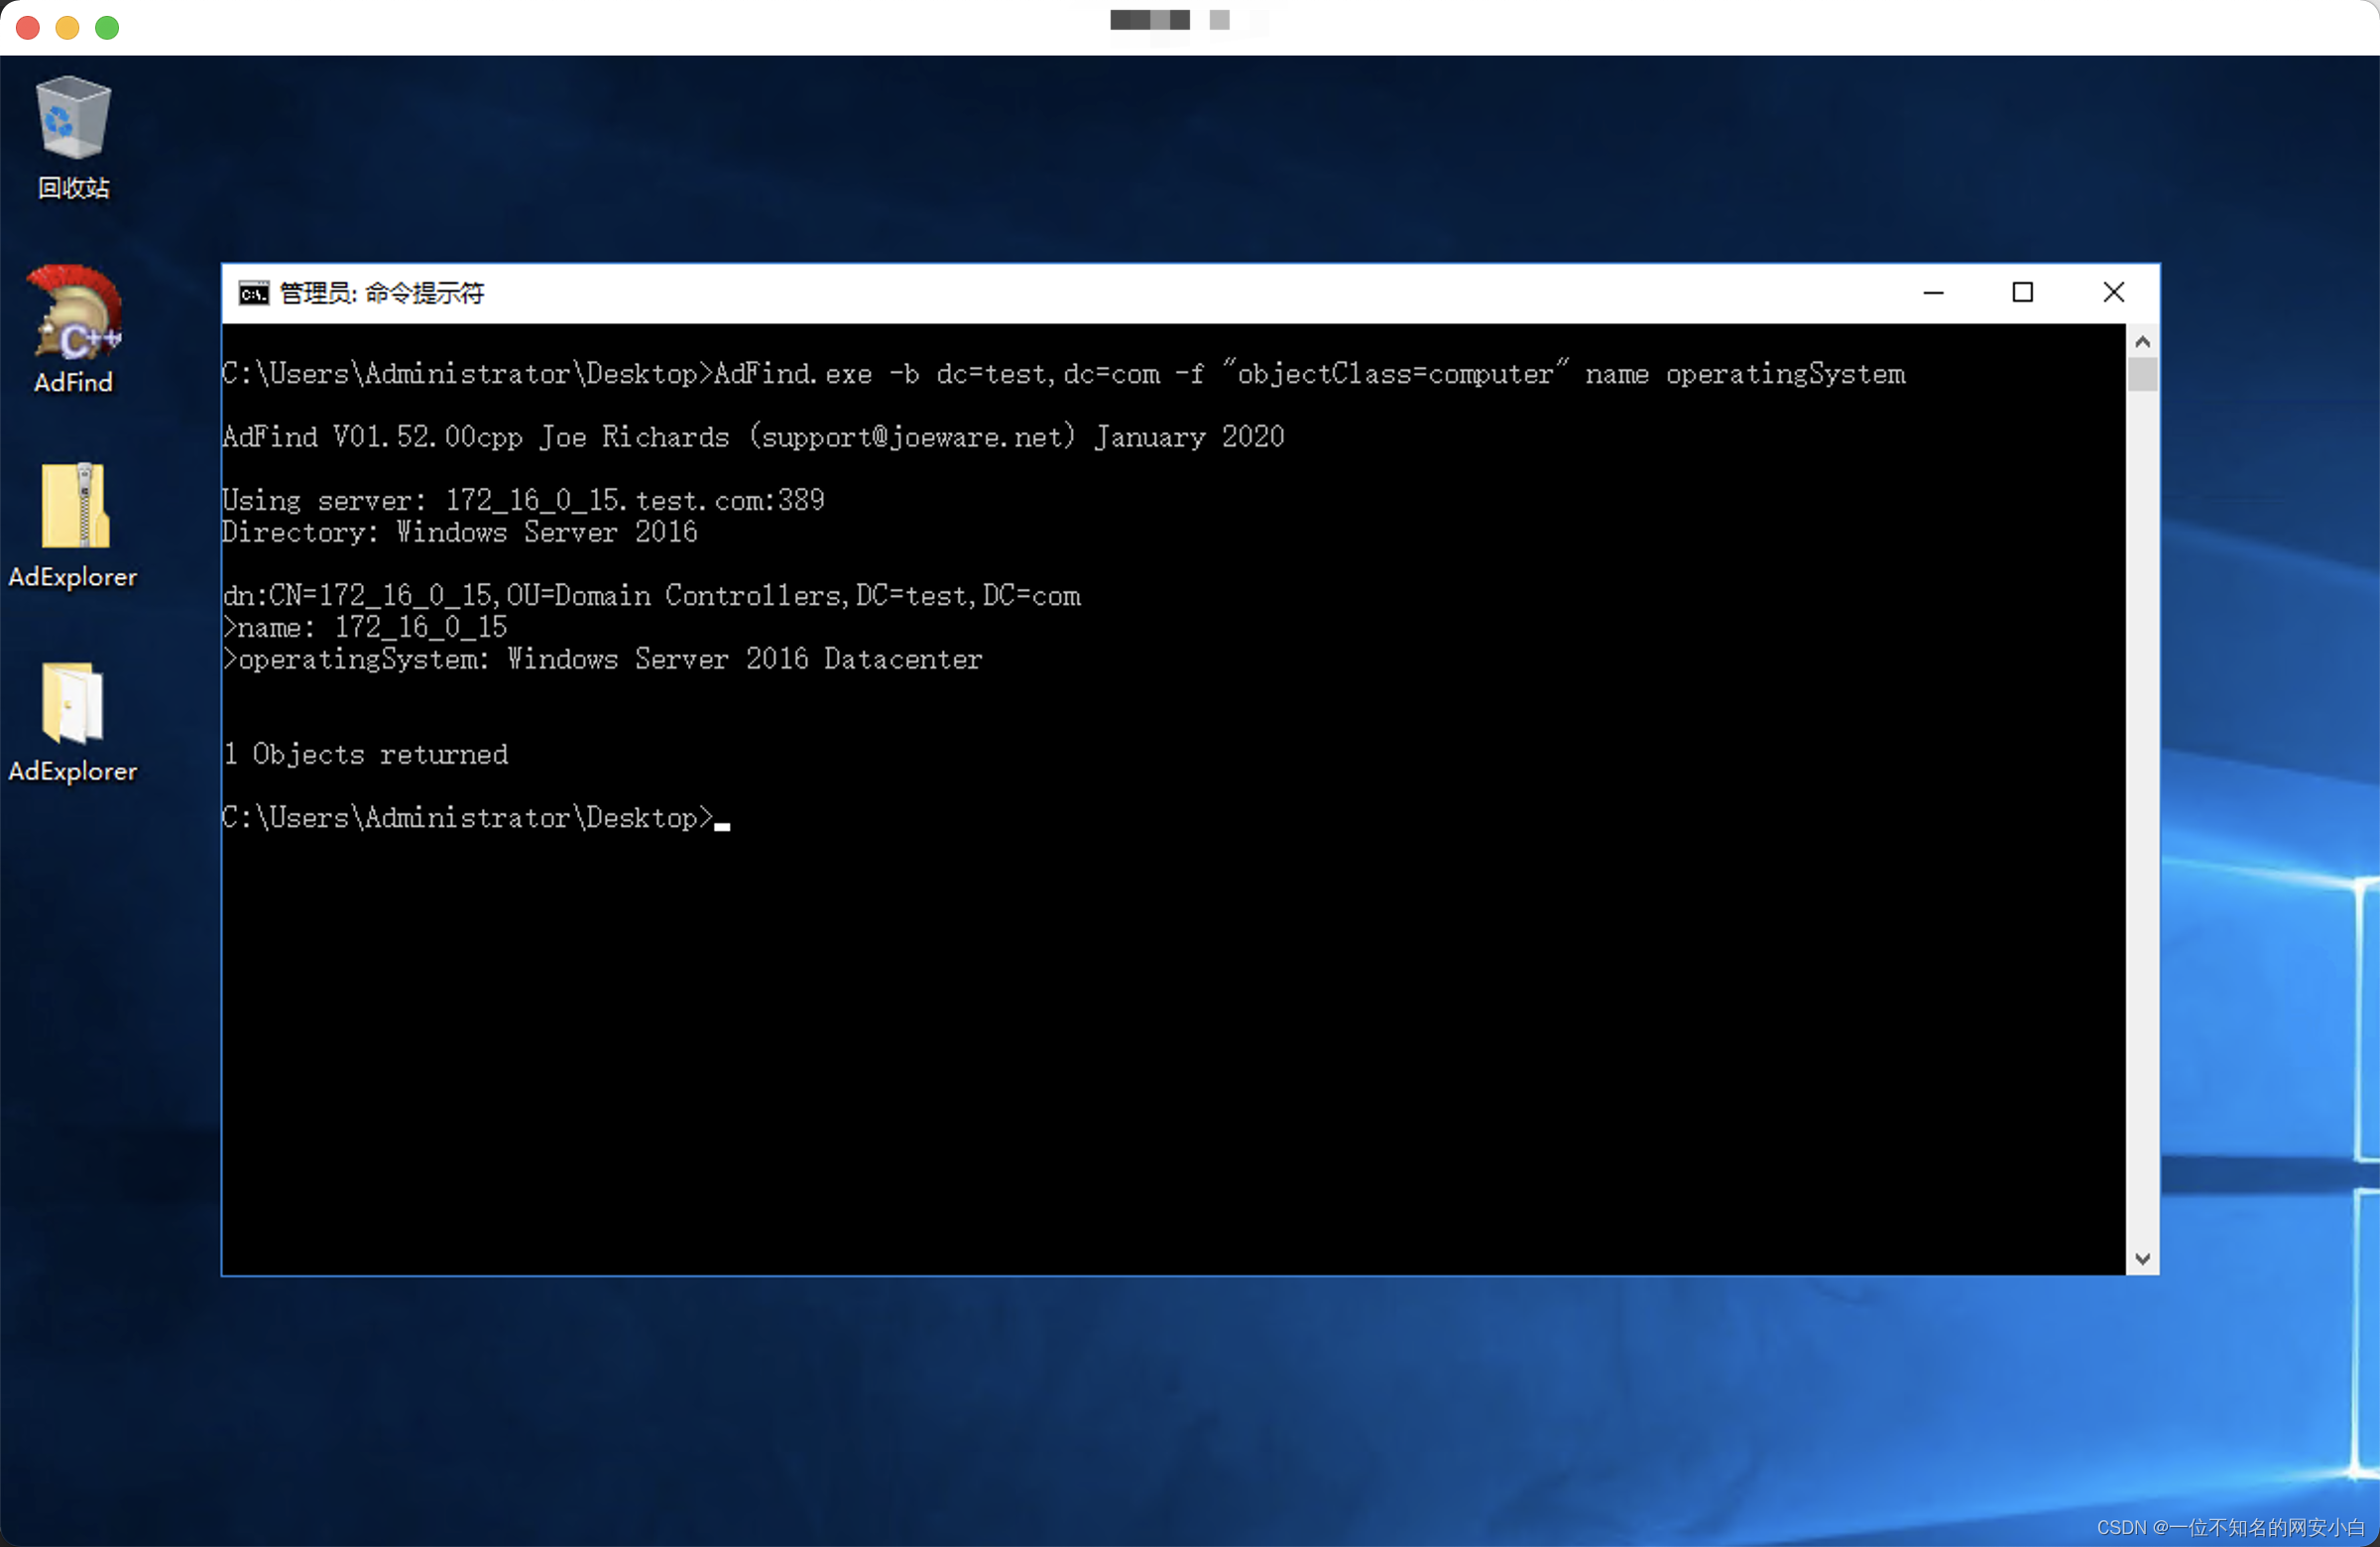Maximize the command prompt window
The height and width of the screenshot is (1547, 2380).
point(2022,292)
